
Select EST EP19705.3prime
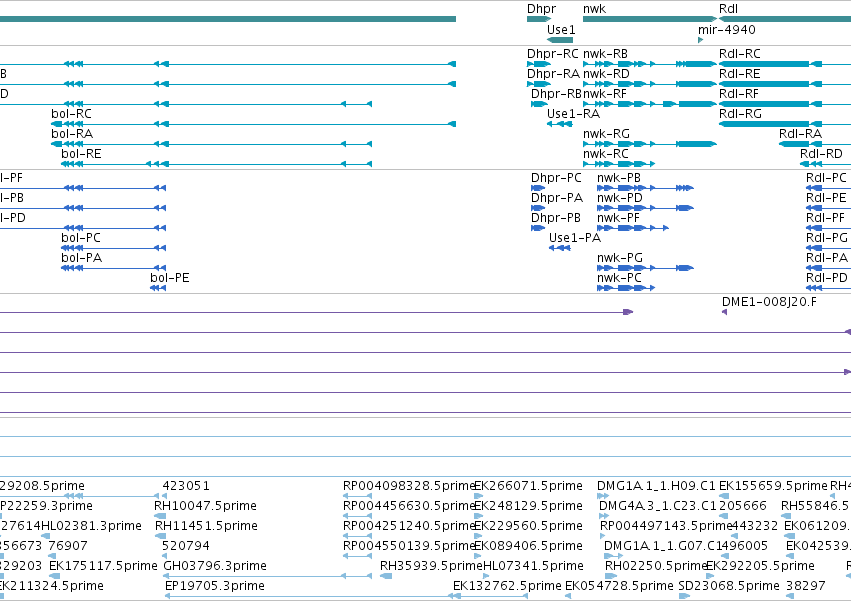214,586
